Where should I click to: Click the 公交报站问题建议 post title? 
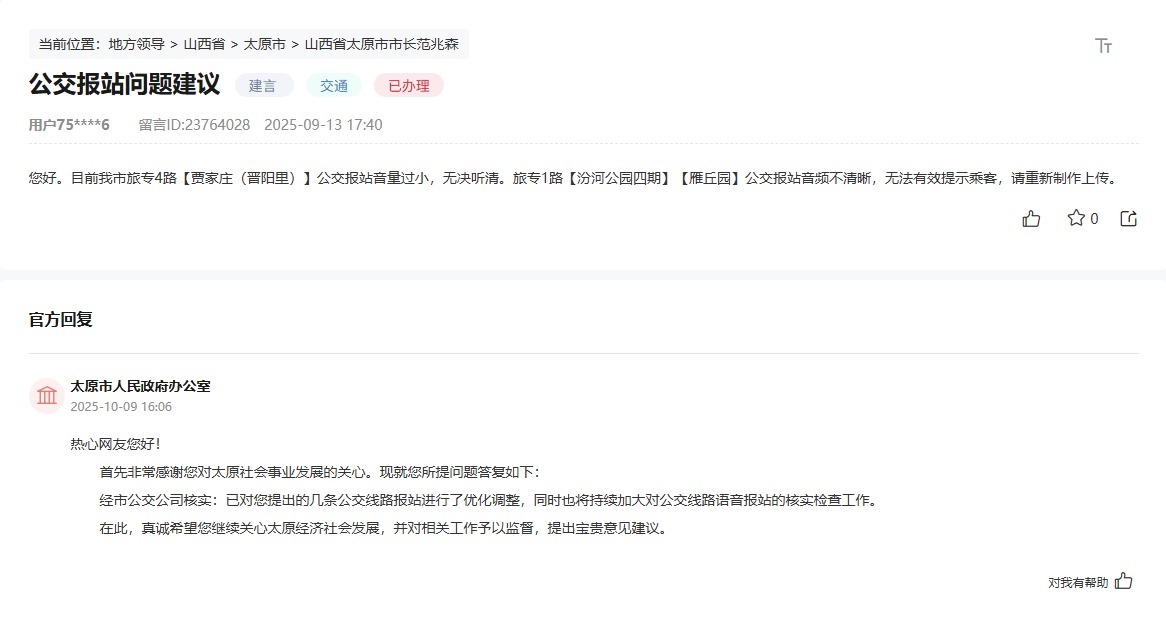(125, 84)
